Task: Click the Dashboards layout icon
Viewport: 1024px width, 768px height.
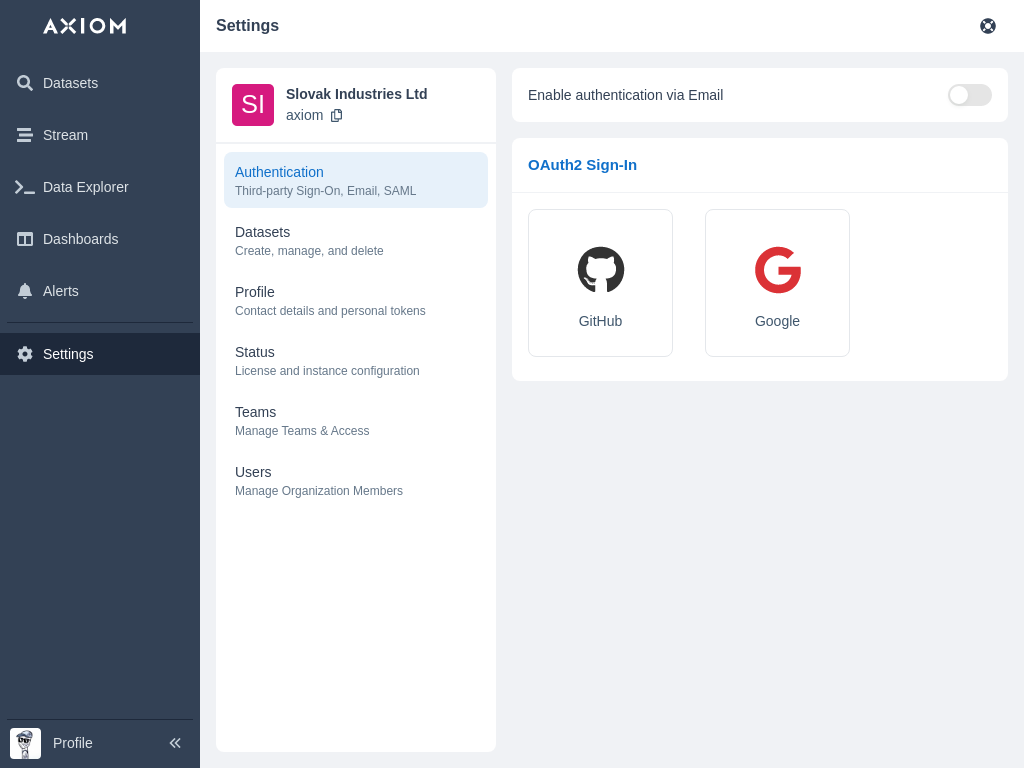Action: coord(25,239)
